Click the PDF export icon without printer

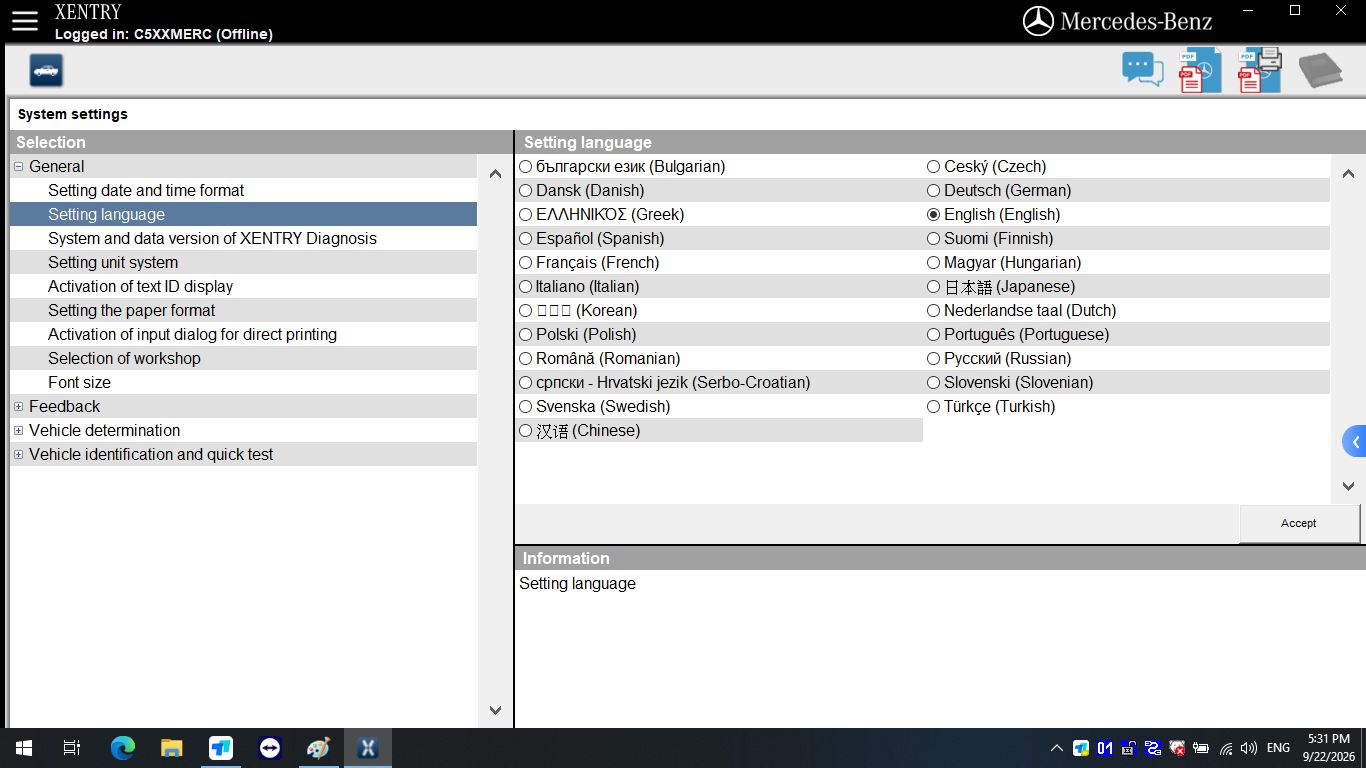point(1200,70)
